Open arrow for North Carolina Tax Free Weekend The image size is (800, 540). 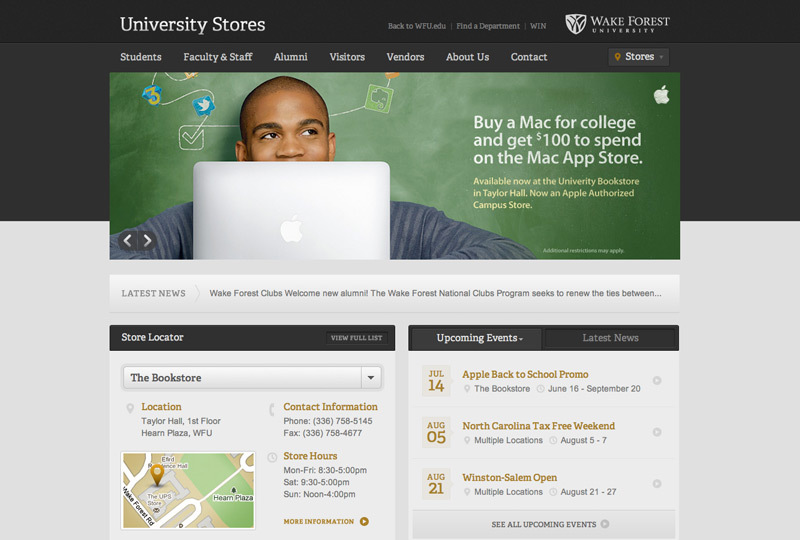[x=657, y=432]
